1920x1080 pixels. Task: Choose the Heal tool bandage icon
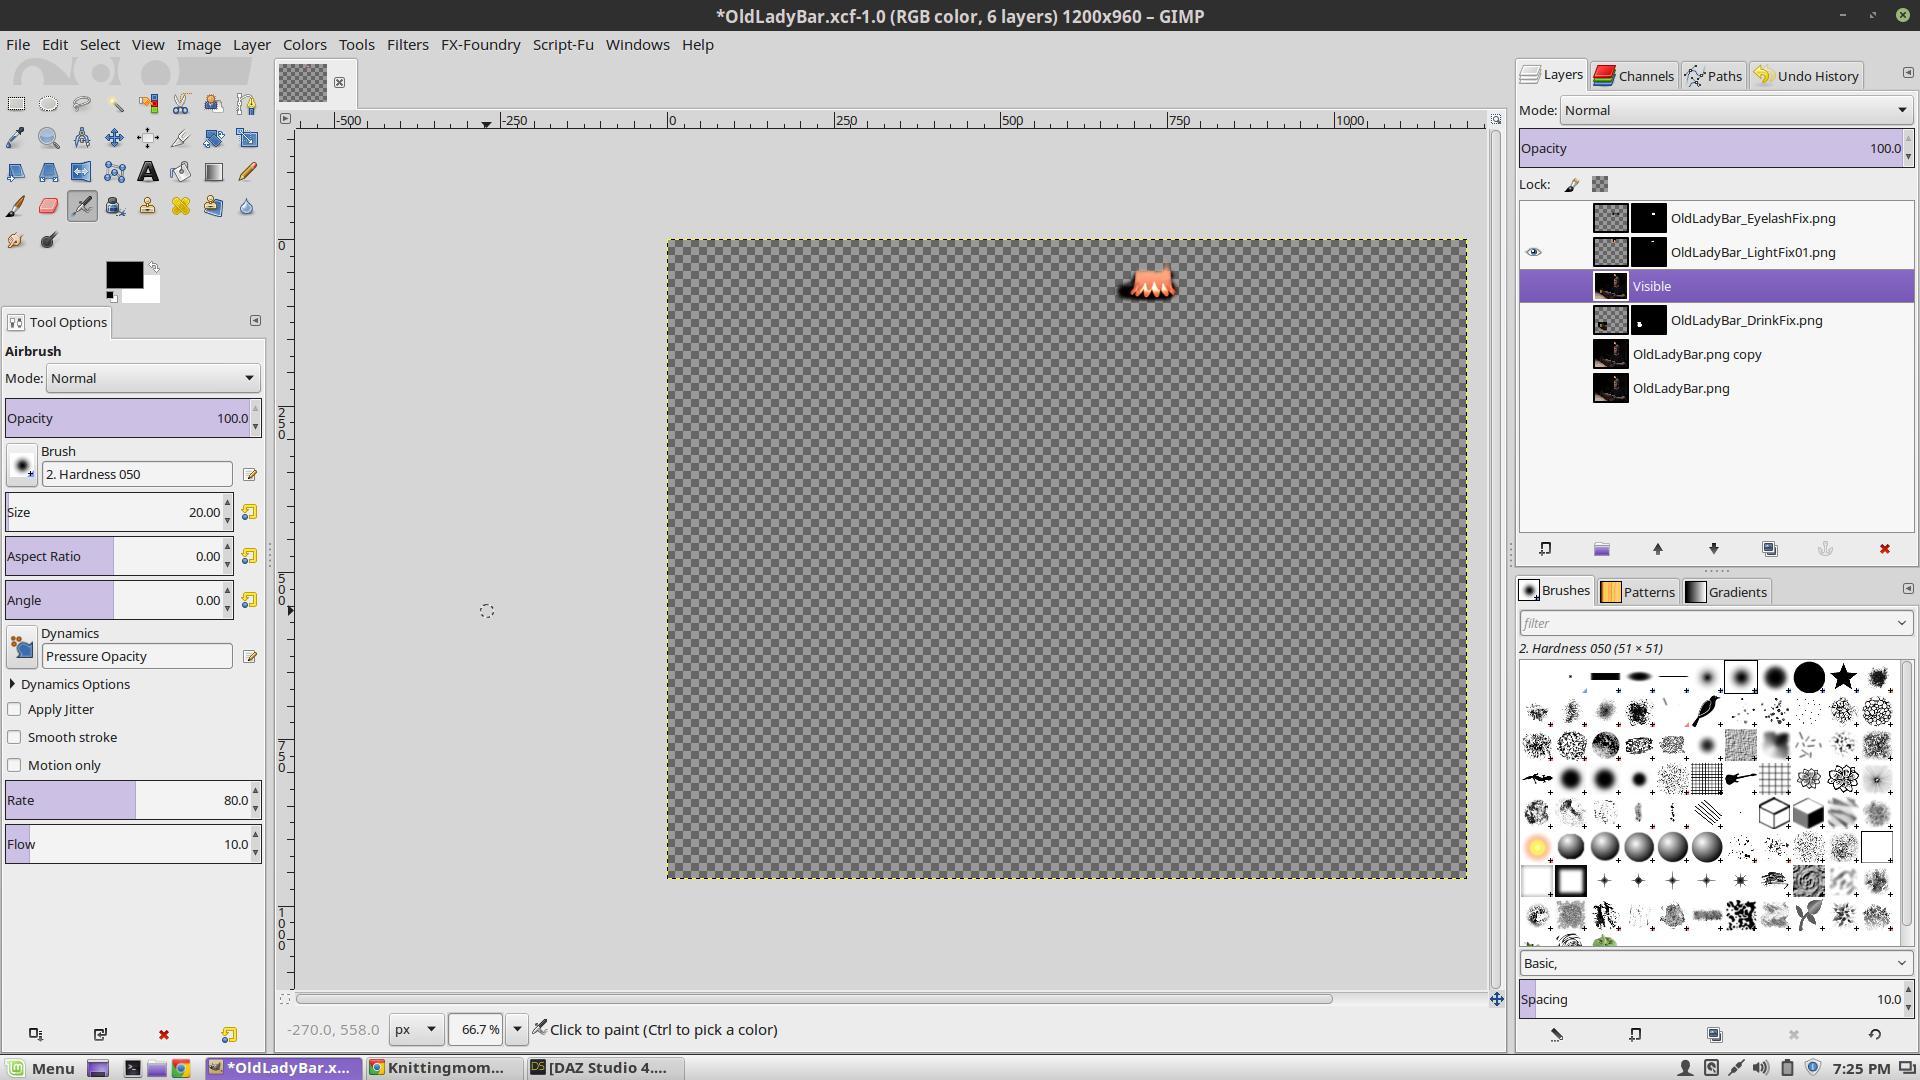click(181, 206)
